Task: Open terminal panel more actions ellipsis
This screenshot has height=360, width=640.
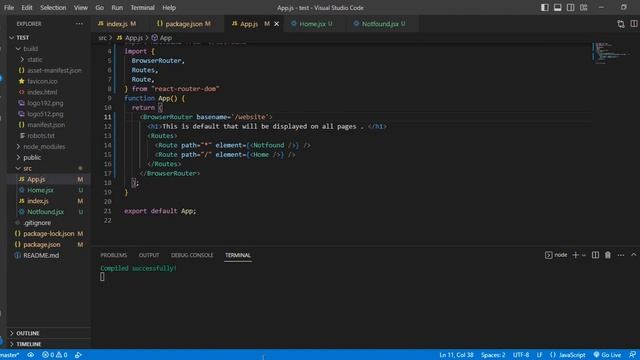Action: click(x=621, y=255)
